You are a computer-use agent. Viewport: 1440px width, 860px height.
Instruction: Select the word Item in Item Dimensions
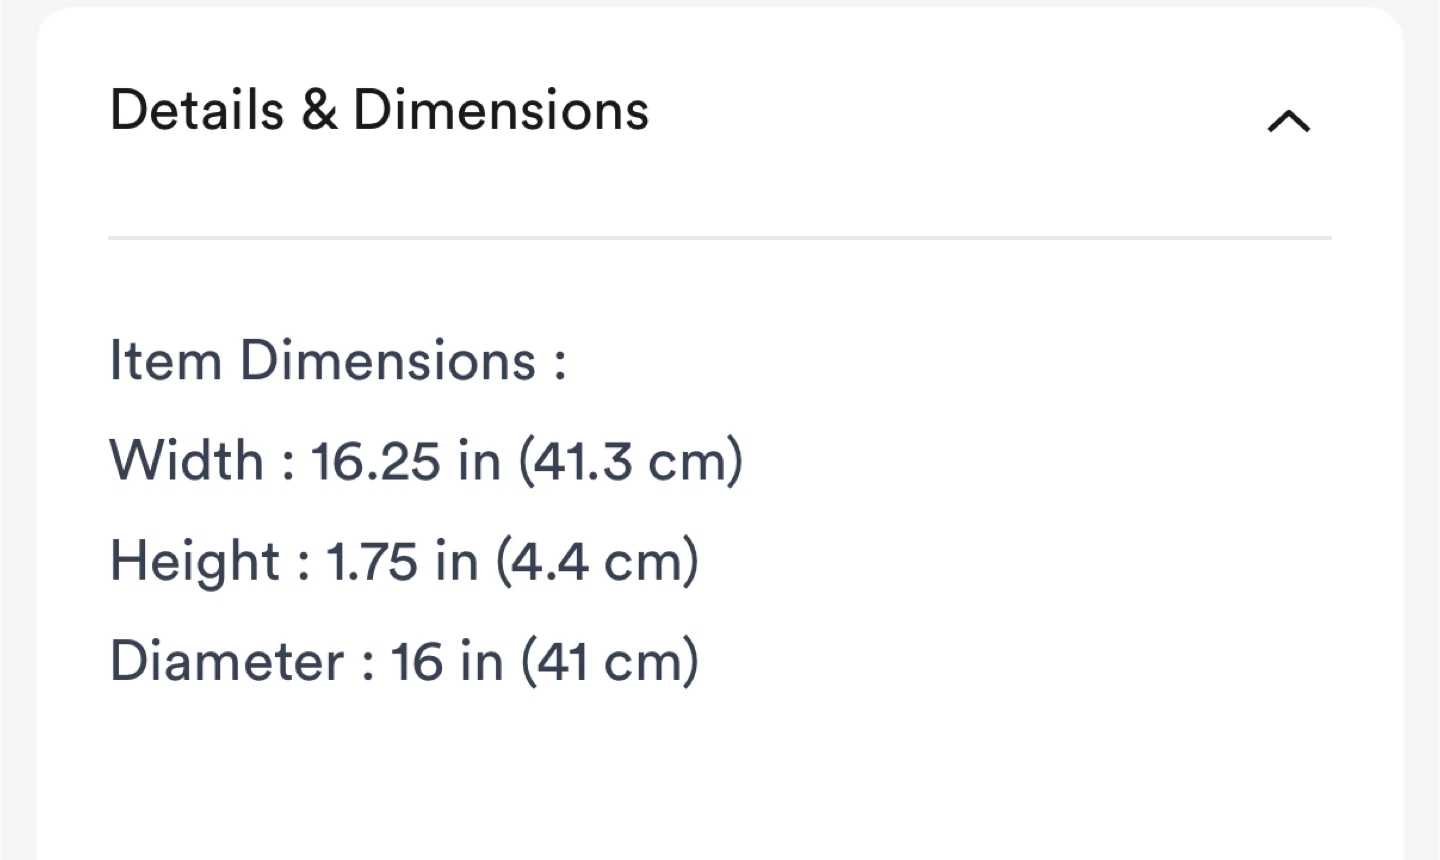[x=165, y=360]
